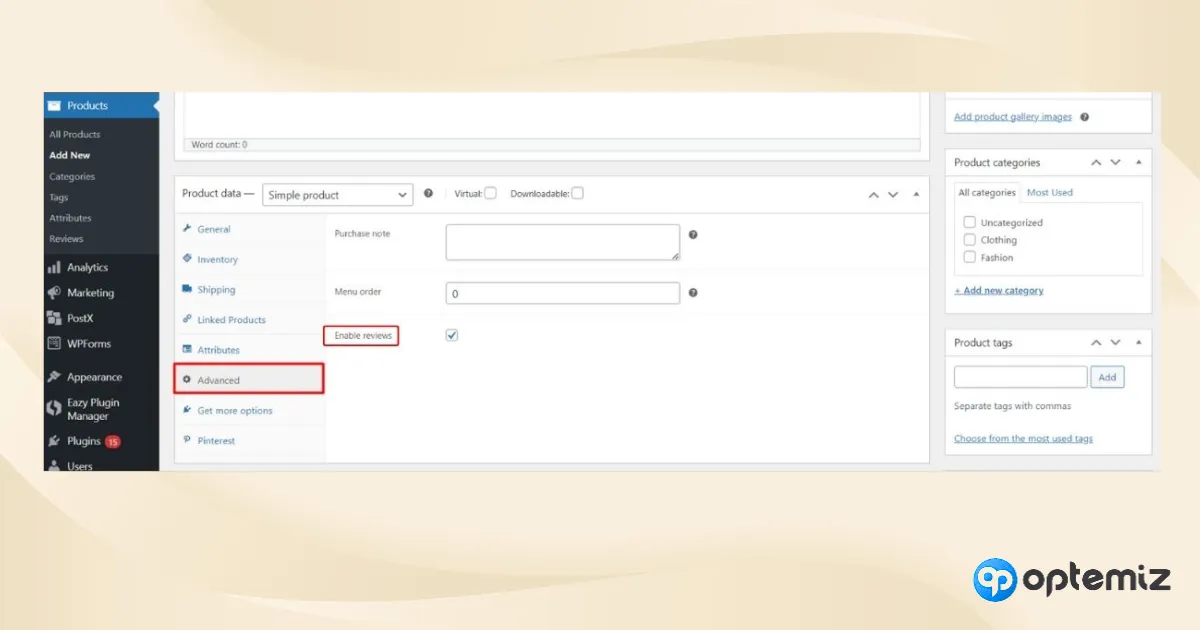Screen dimensions: 1200x630
Task: Open the Simple product type dropdown
Action: 338,195
